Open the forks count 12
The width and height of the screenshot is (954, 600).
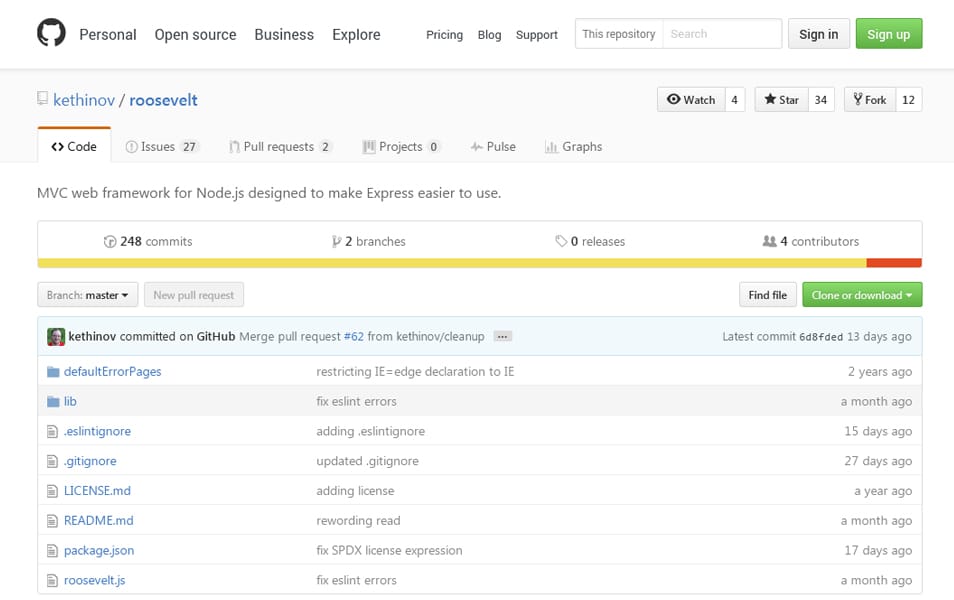point(908,100)
